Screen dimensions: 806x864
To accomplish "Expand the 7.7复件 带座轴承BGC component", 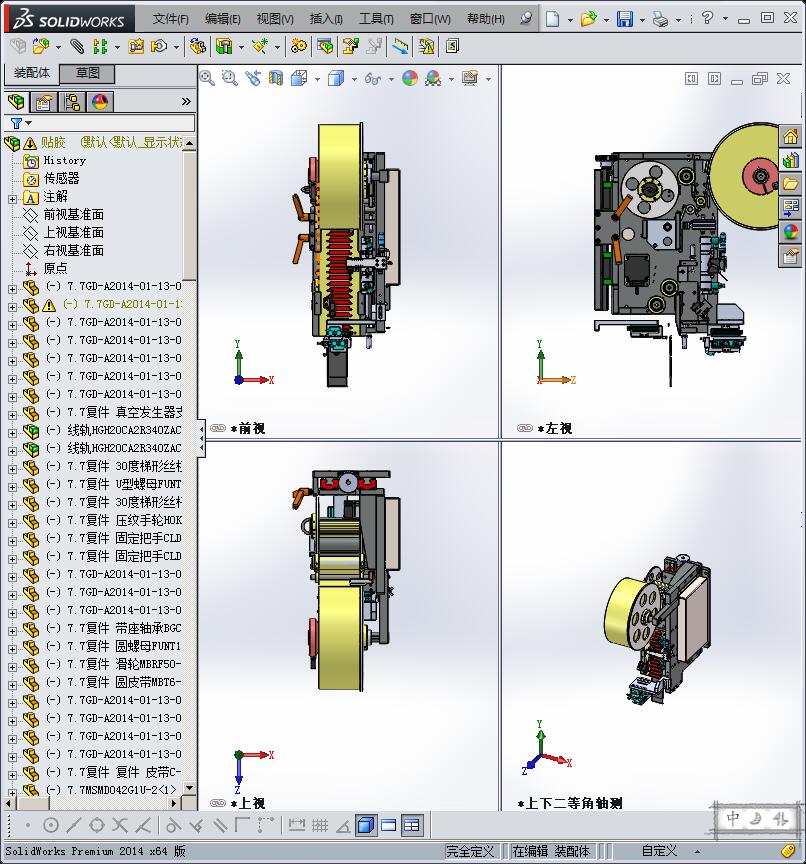I will click(x=12, y=631).
